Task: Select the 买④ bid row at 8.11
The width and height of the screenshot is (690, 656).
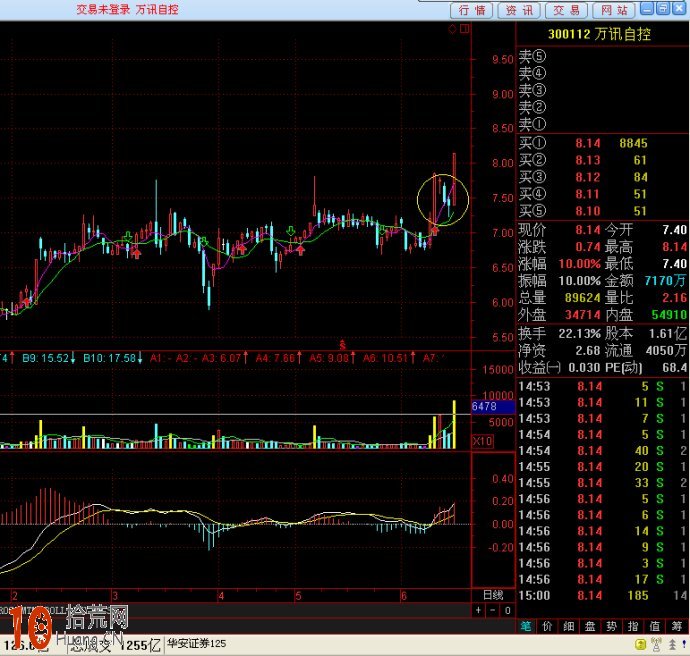Action: point(603,194)
